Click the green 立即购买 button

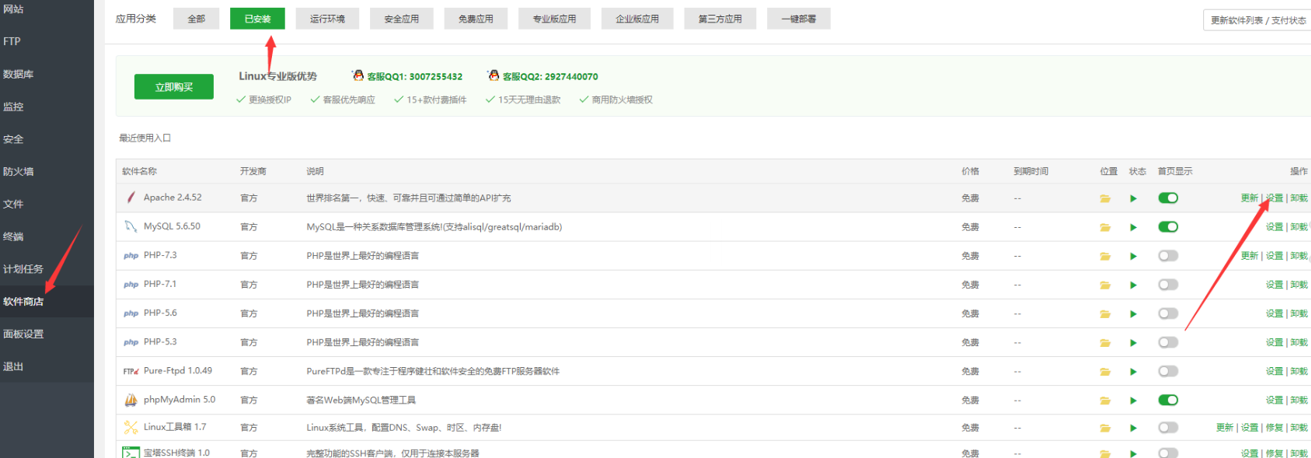pyautogui.click(x=174, y=87)
